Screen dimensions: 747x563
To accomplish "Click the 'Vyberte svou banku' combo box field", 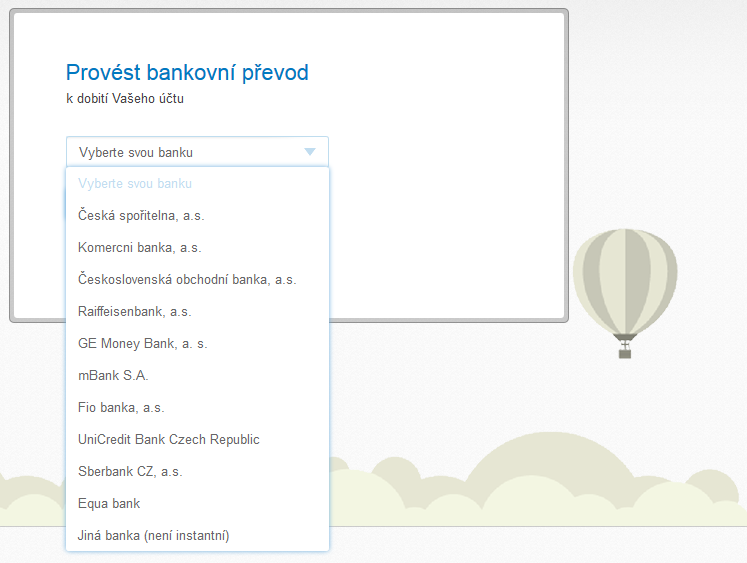I will coord(197,152).
